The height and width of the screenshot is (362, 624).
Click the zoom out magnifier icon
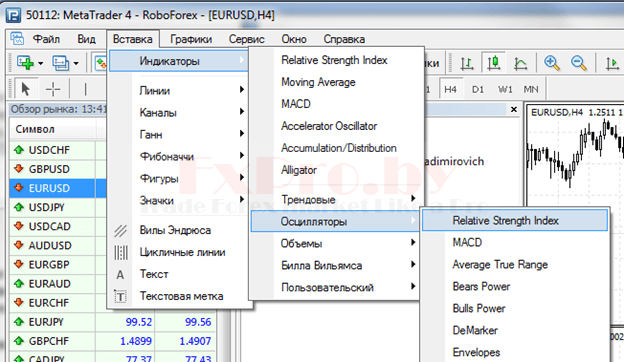tap(579, 63)
